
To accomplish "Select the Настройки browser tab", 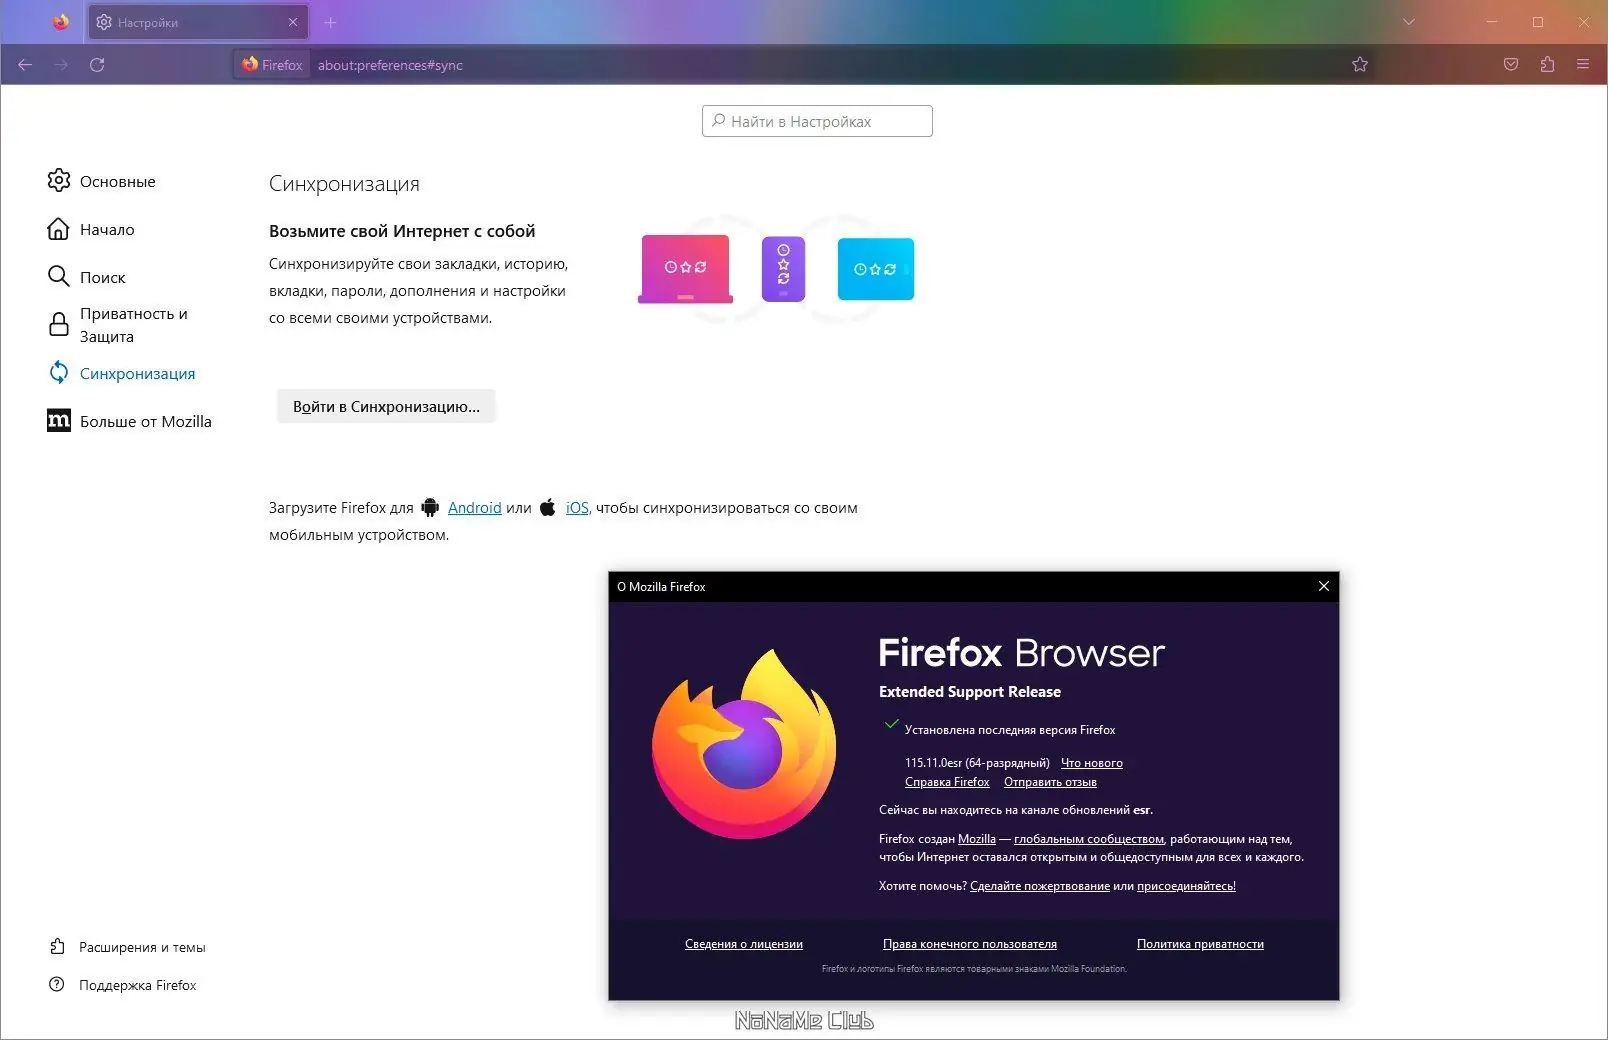I will (x=198, y=22).
